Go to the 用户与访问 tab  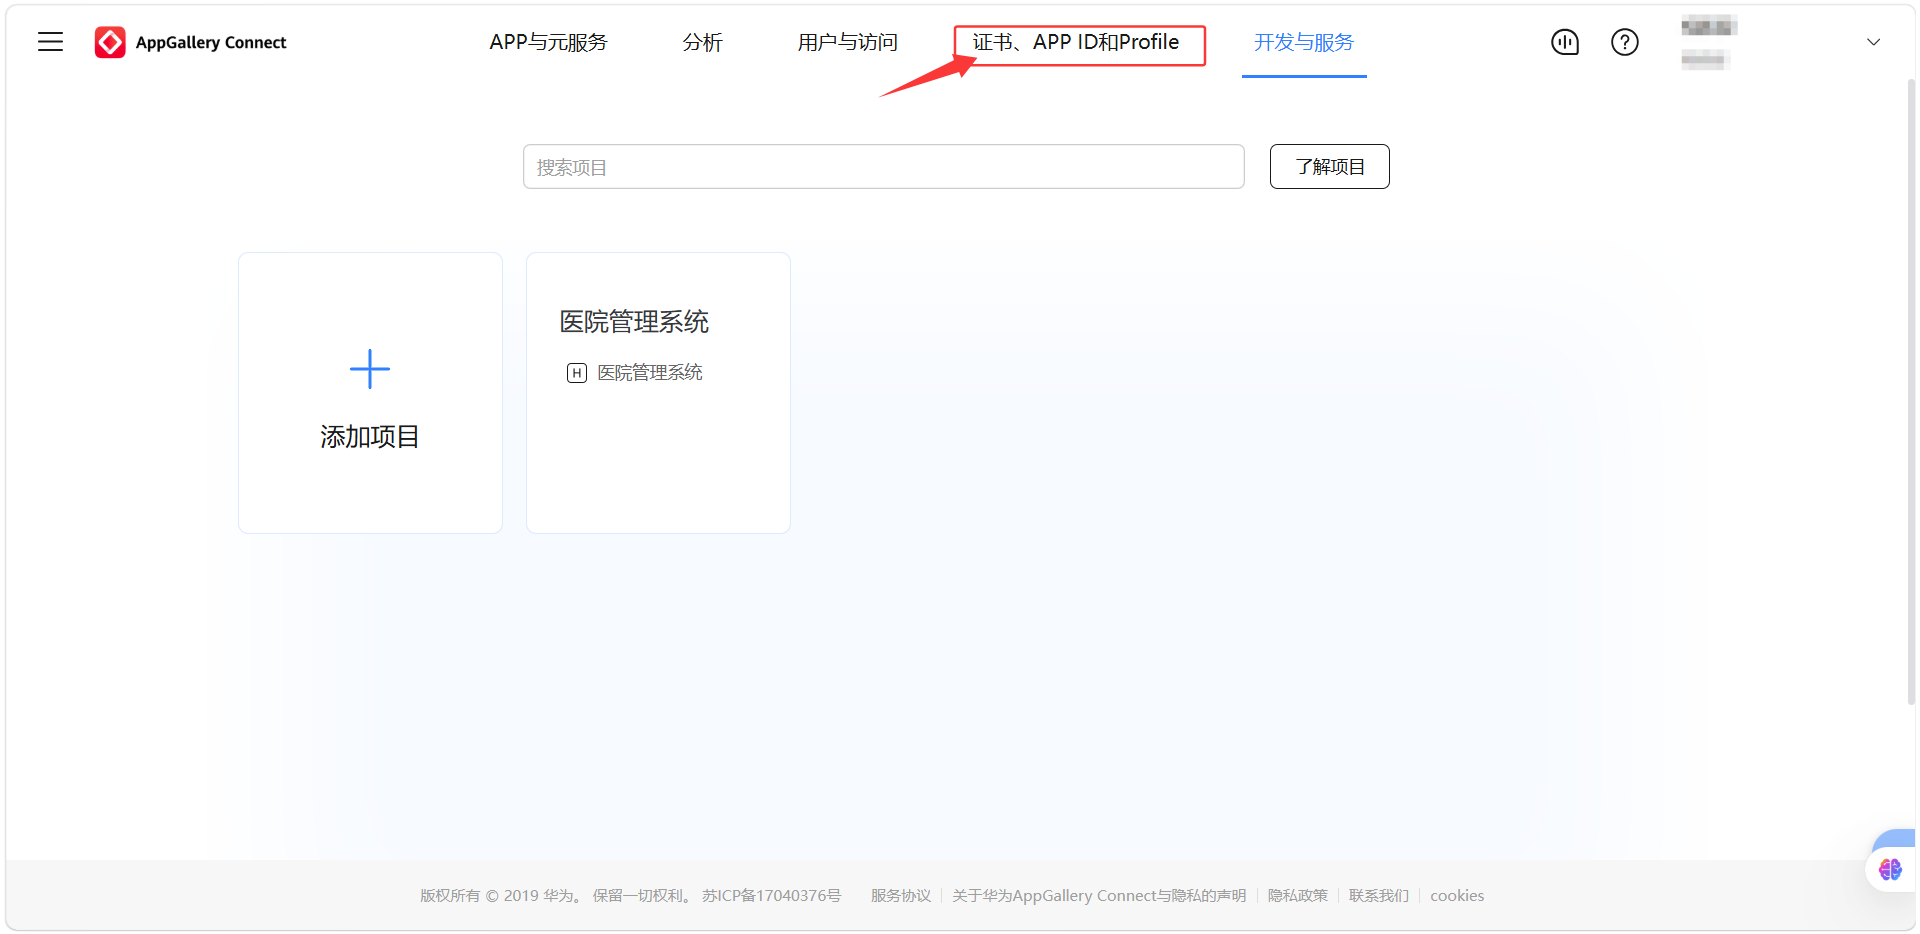point(847,42)
